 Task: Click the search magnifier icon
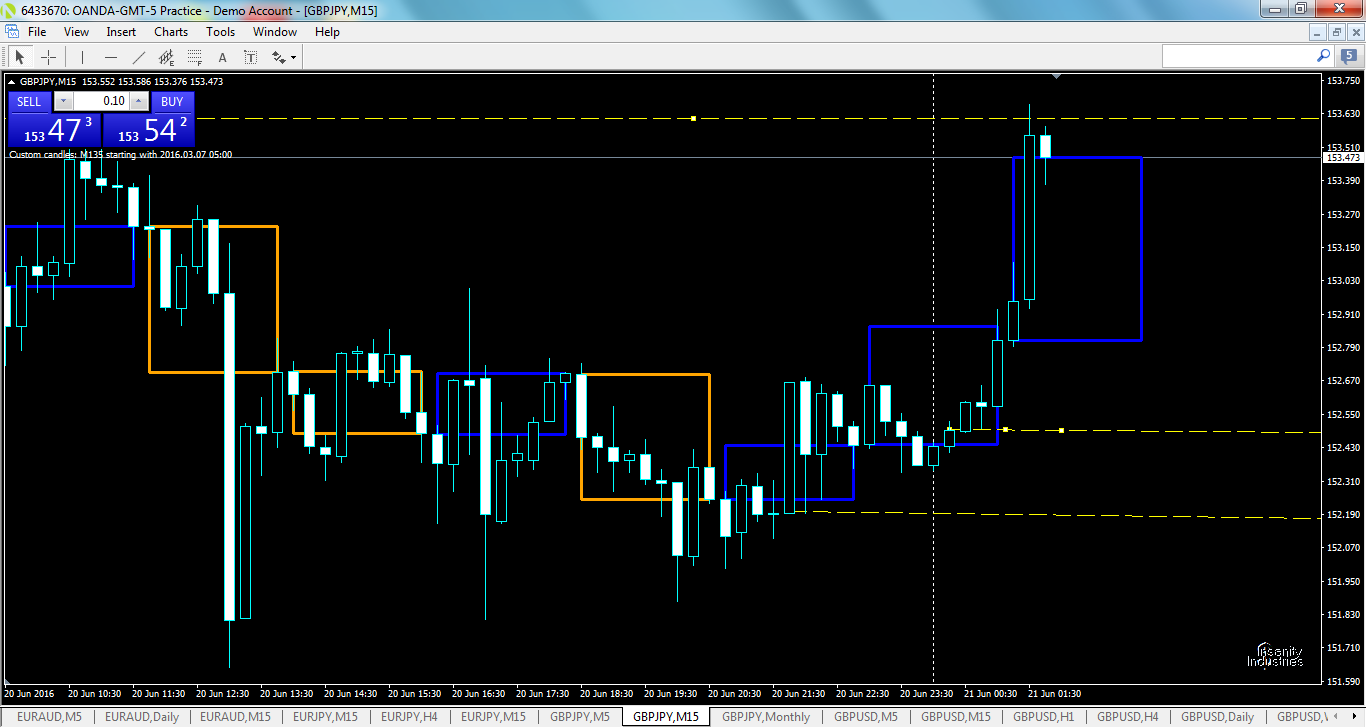pos(1323,55)
